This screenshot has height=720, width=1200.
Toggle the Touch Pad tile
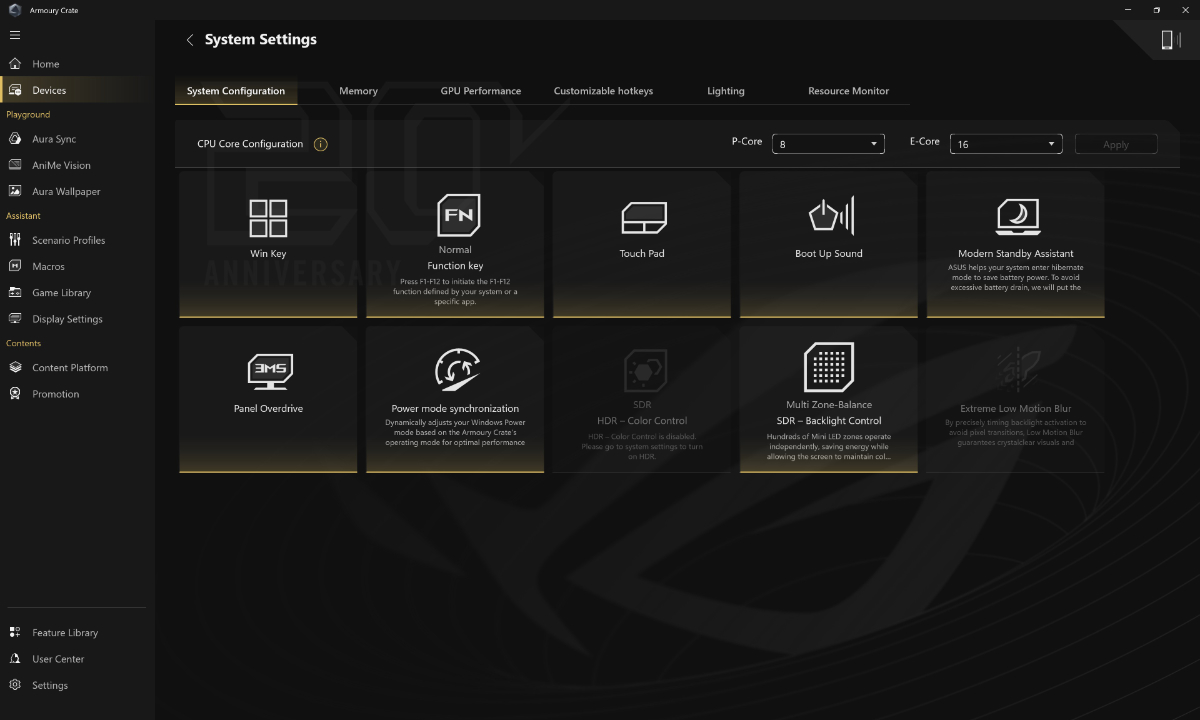point(642,245)
